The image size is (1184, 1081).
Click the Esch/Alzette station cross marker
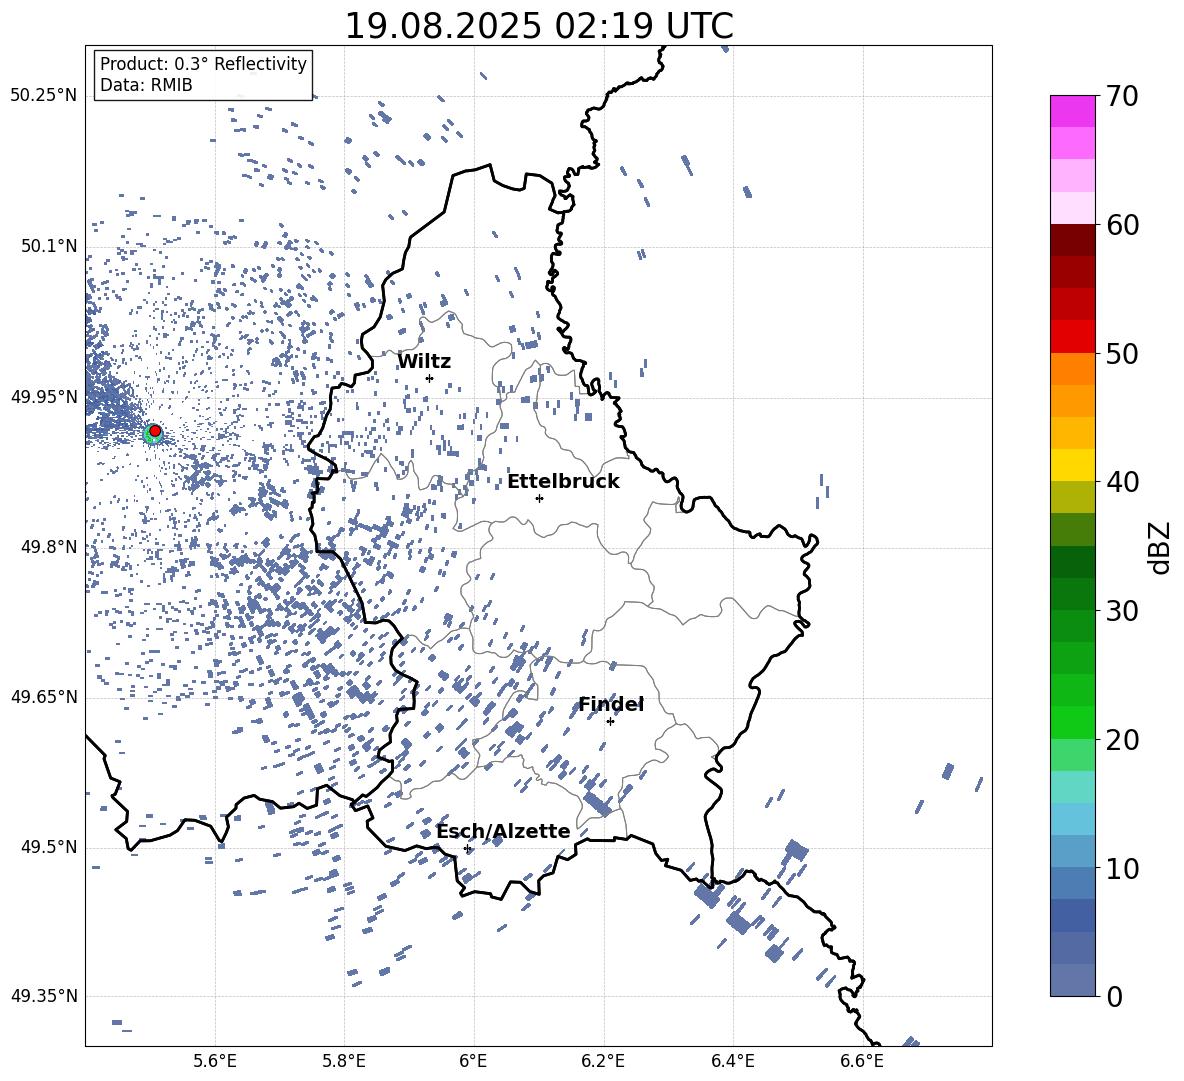467,848
